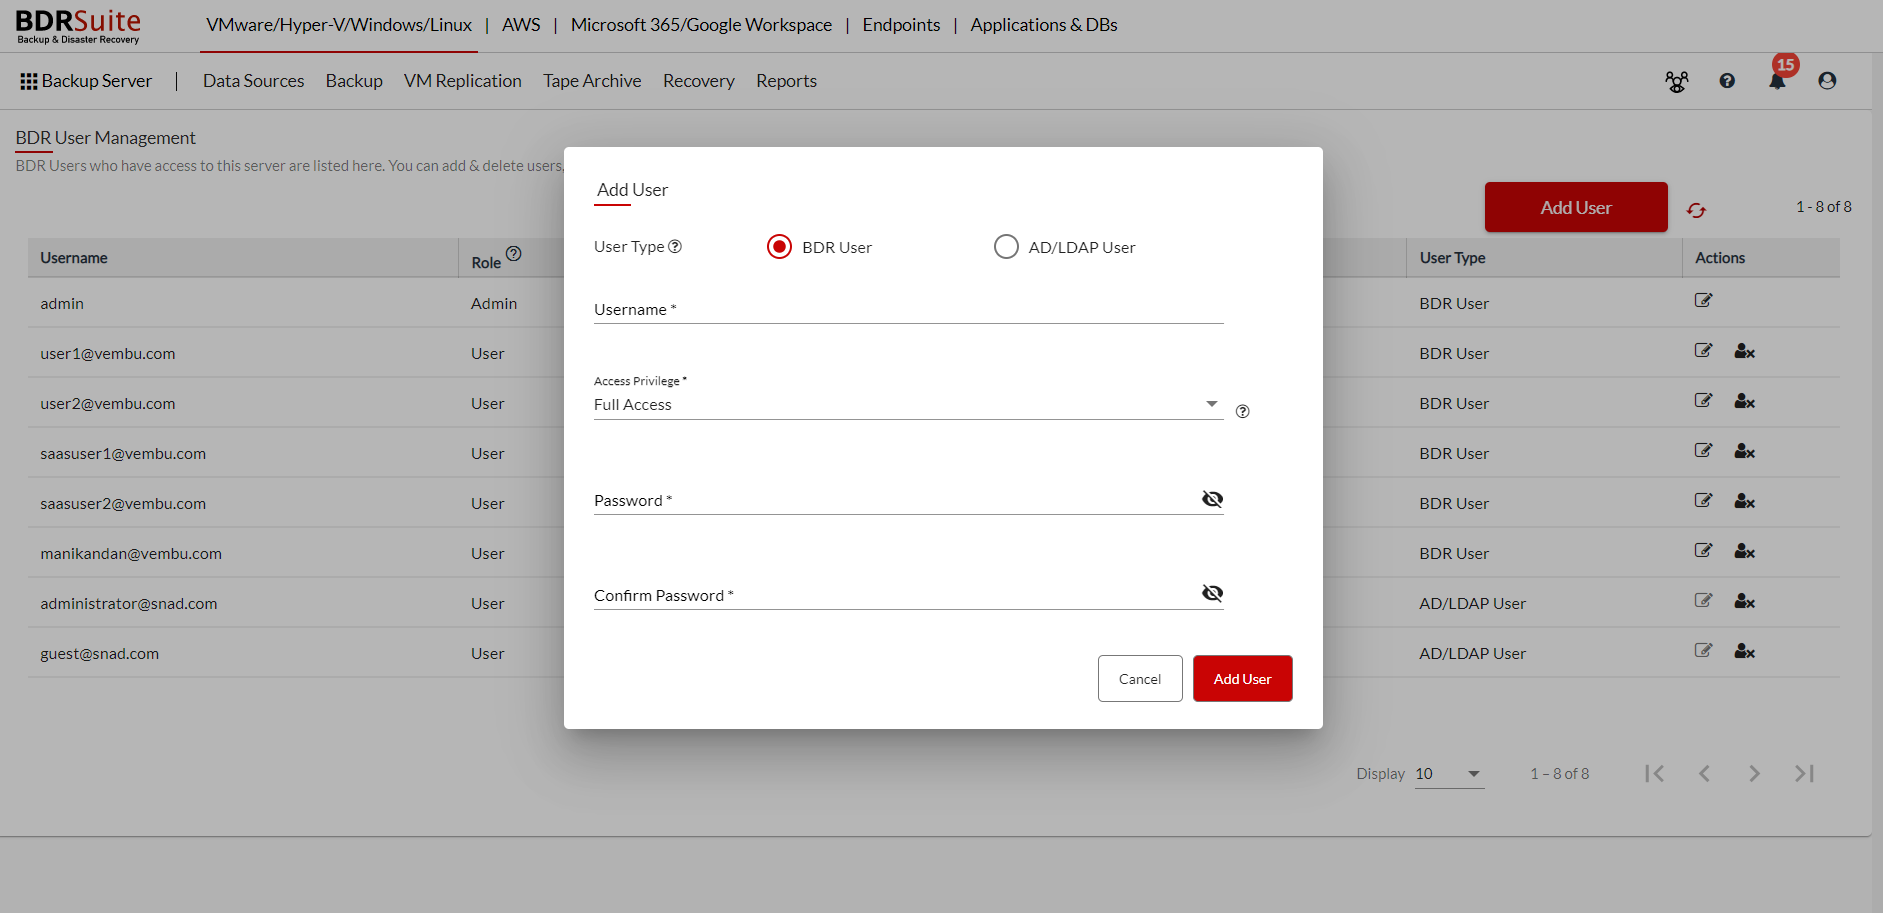Open the Data Sources menu
This screenshot has height=913, width=1883.
pos(253,81)
